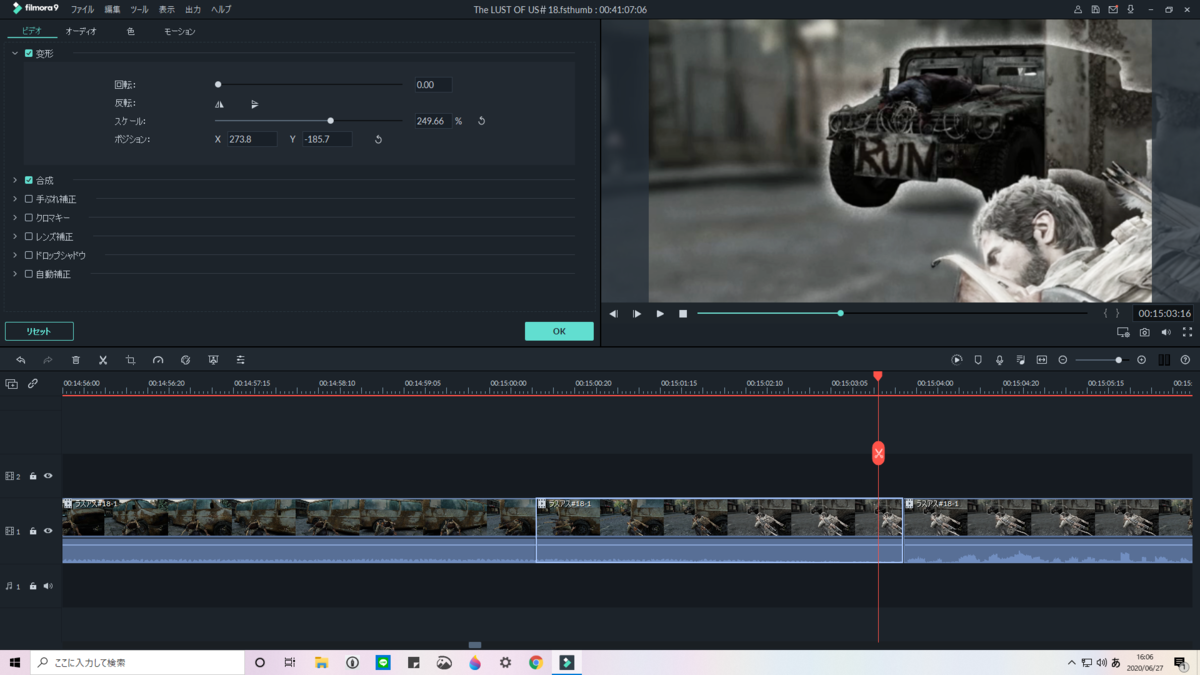Zoom out timeline with minus icon

pyautogui.click(x=1063, y=360)
